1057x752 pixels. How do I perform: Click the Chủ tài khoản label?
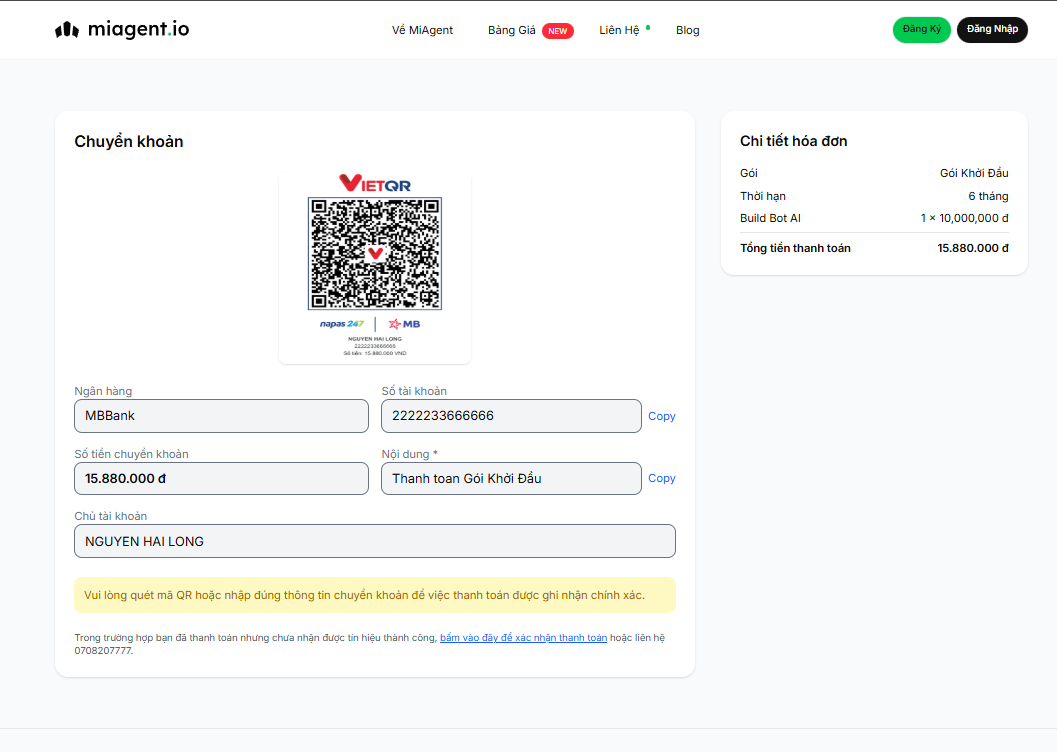pos(111,516)
